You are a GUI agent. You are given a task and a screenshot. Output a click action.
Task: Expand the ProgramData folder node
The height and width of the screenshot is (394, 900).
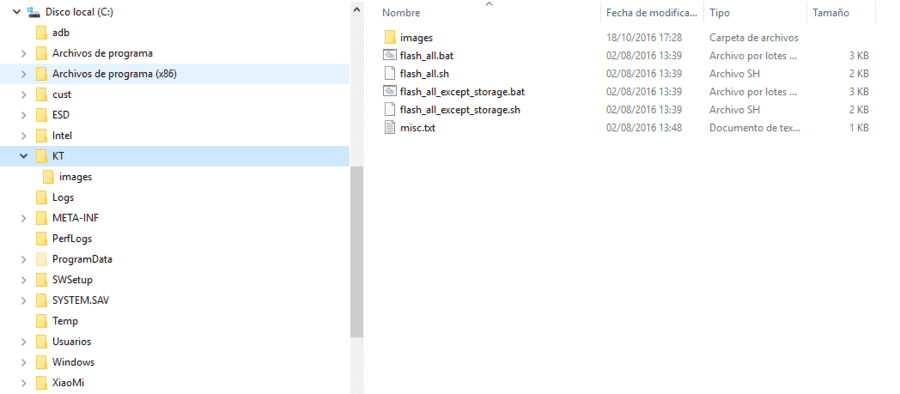tap(24, 259)
